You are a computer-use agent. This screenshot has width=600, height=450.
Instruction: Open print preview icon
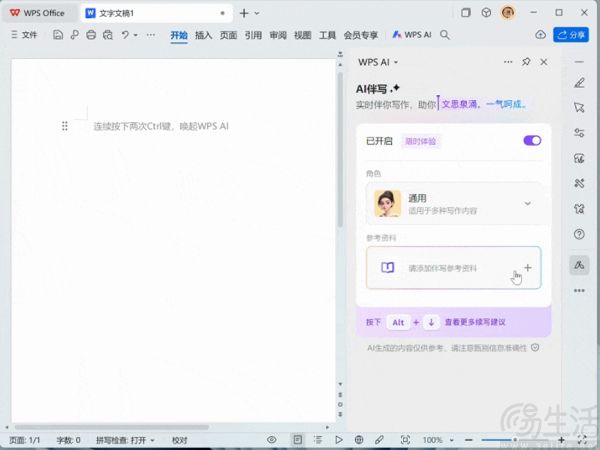(108, 35)
